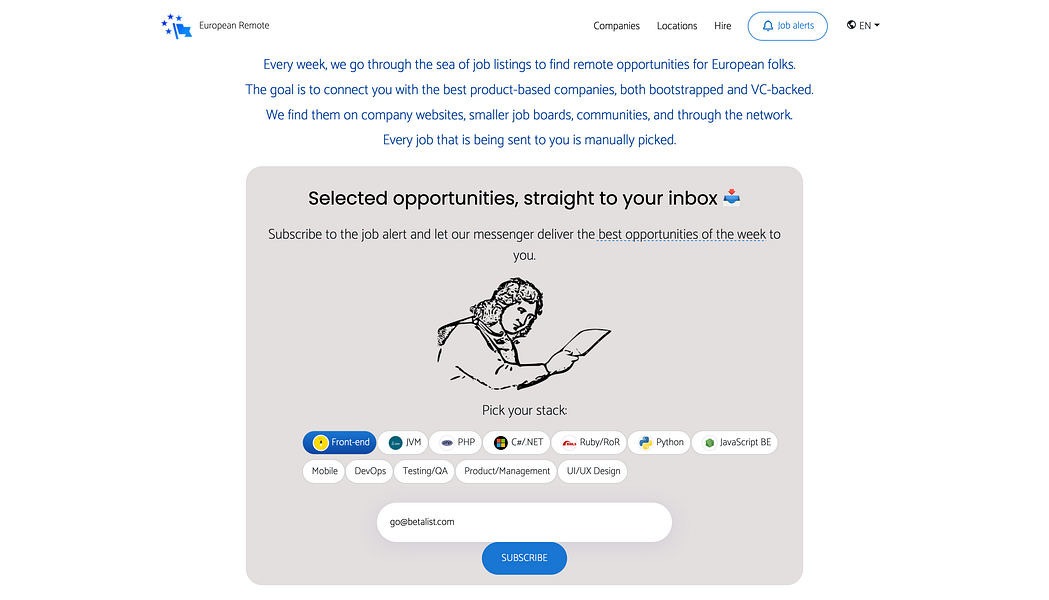Click the PHP logo icon
1049x600 pixels.
click(446, 443)
